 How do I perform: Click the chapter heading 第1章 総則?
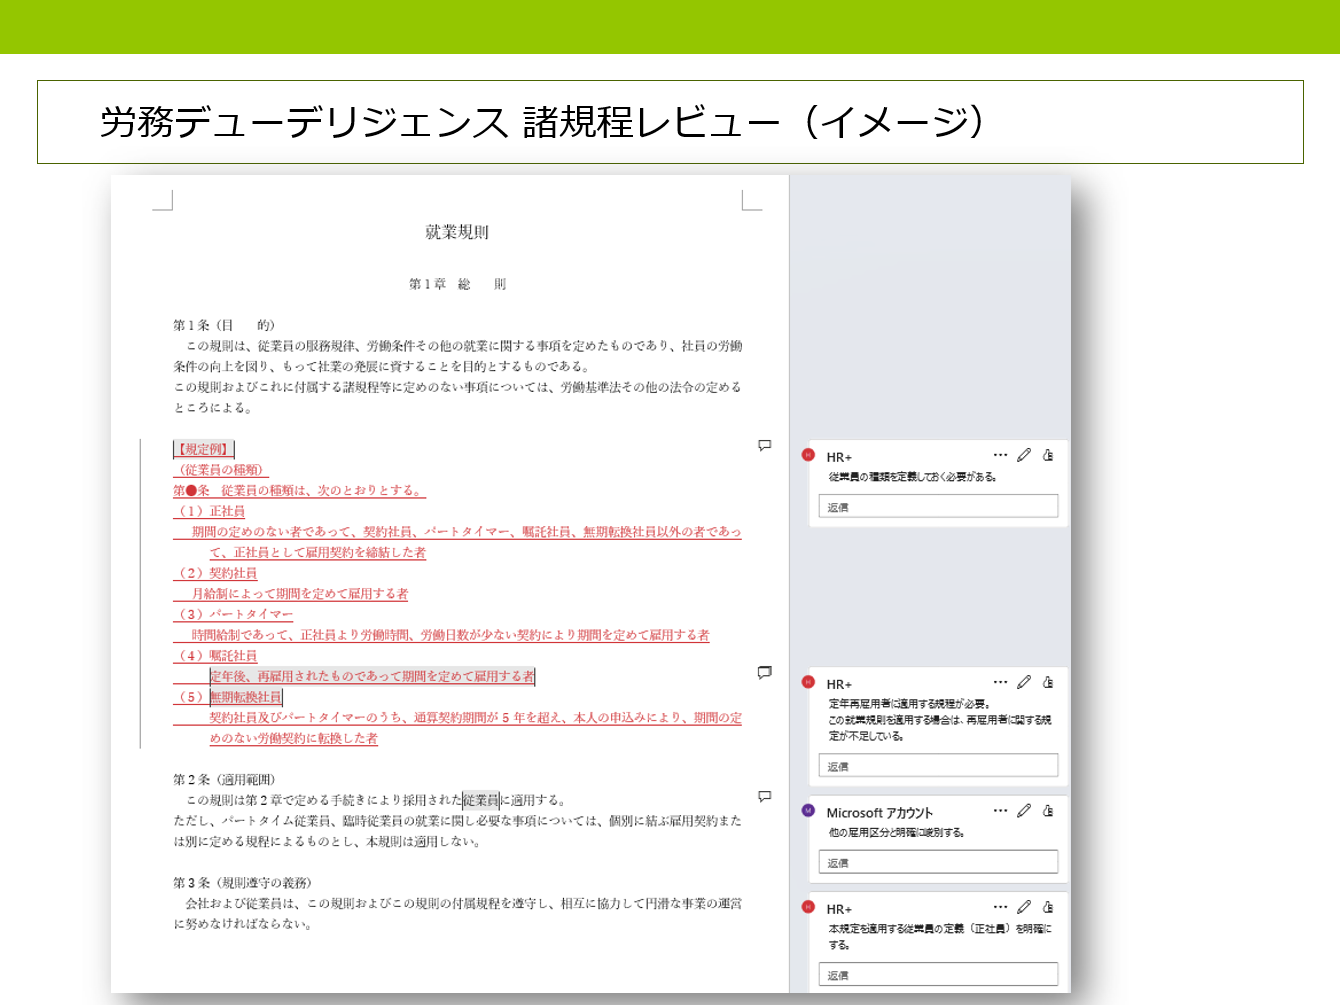[x=457, y=284]
